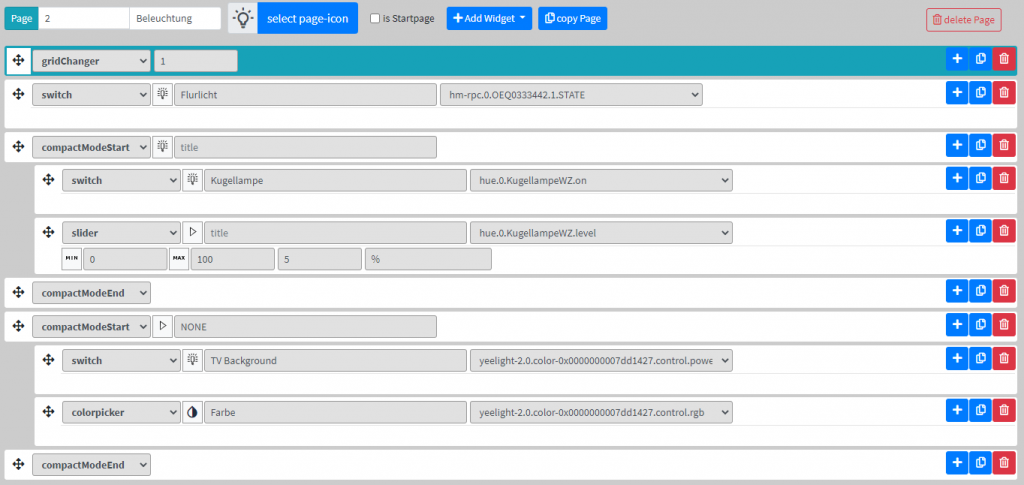Viewport: 1024px width, 485px height.
Task: Click the half-circle icon beside Farbe
Action: 192,412
